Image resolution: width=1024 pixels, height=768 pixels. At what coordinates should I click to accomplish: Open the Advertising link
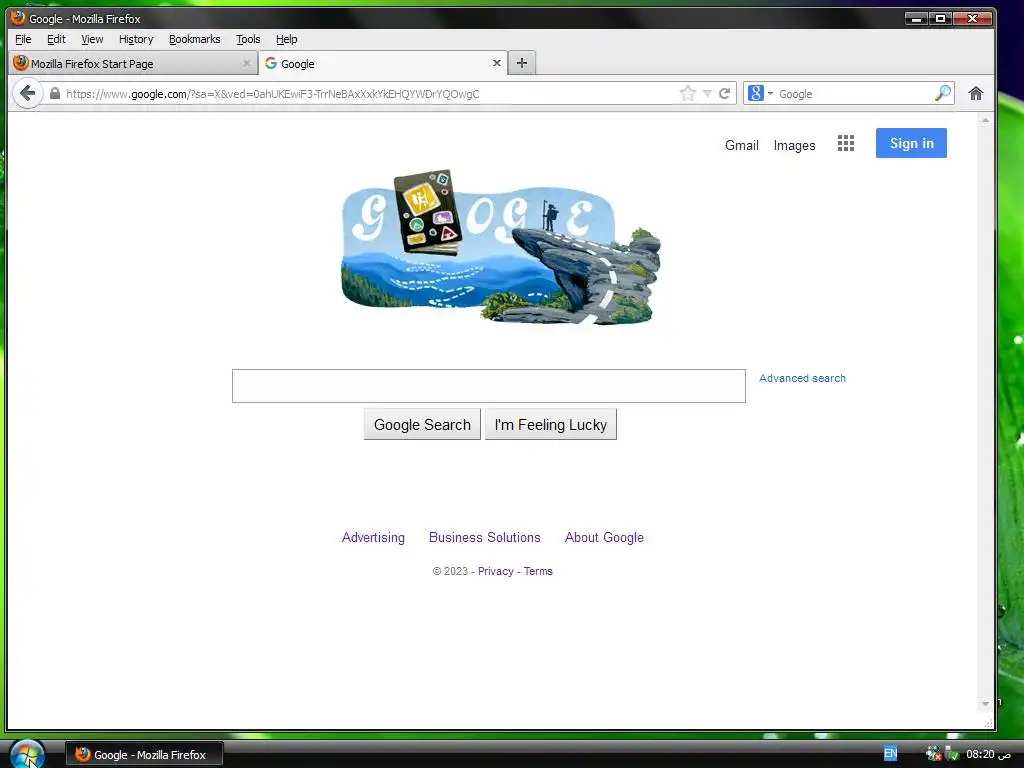373,537
